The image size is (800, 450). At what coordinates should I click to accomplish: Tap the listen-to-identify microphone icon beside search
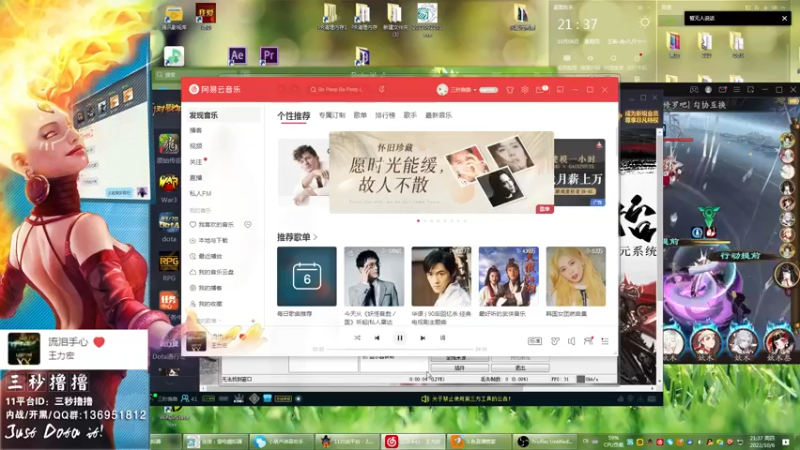pos(382,89)
